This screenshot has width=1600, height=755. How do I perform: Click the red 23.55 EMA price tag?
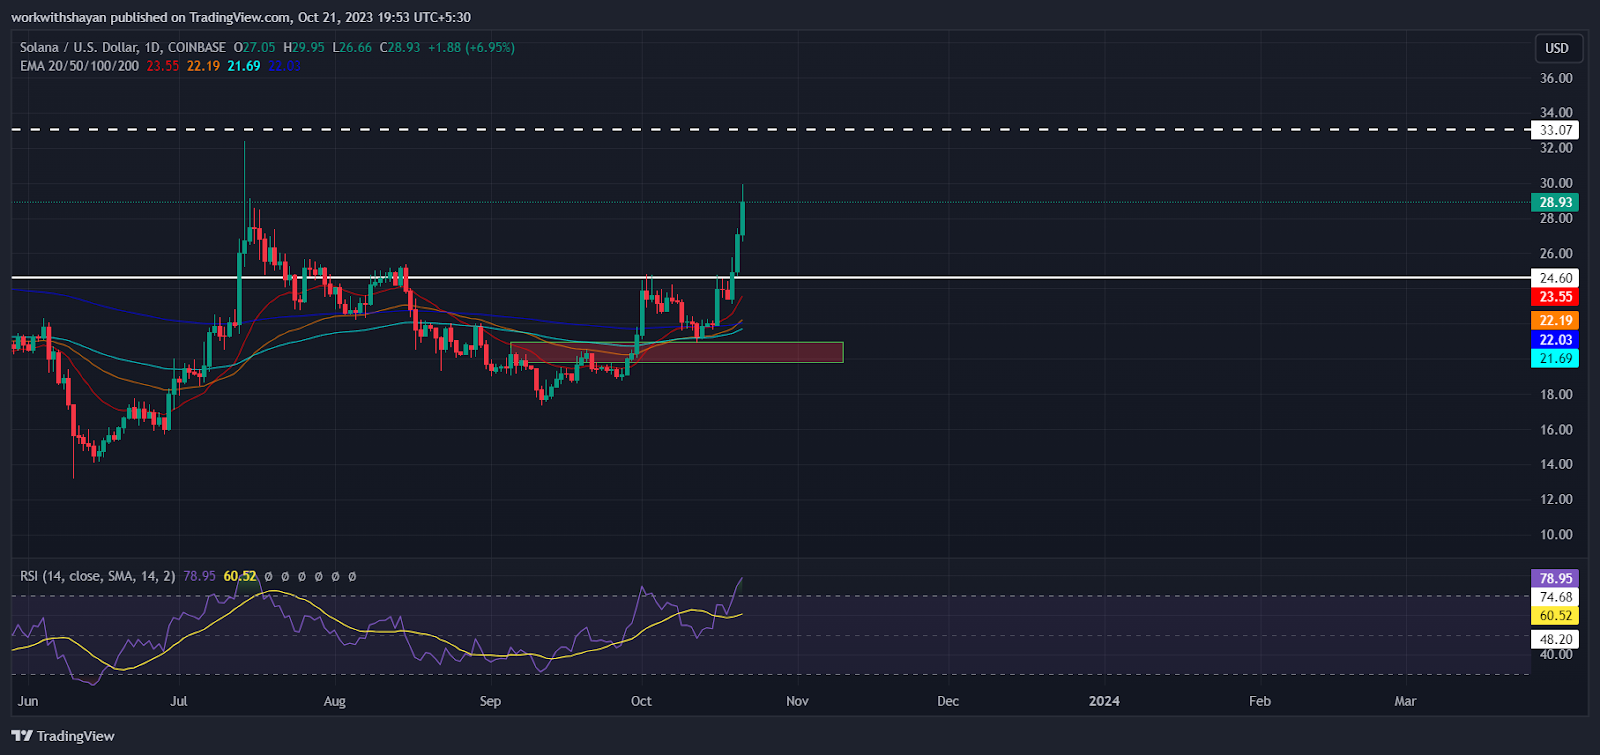[1555, 297]
